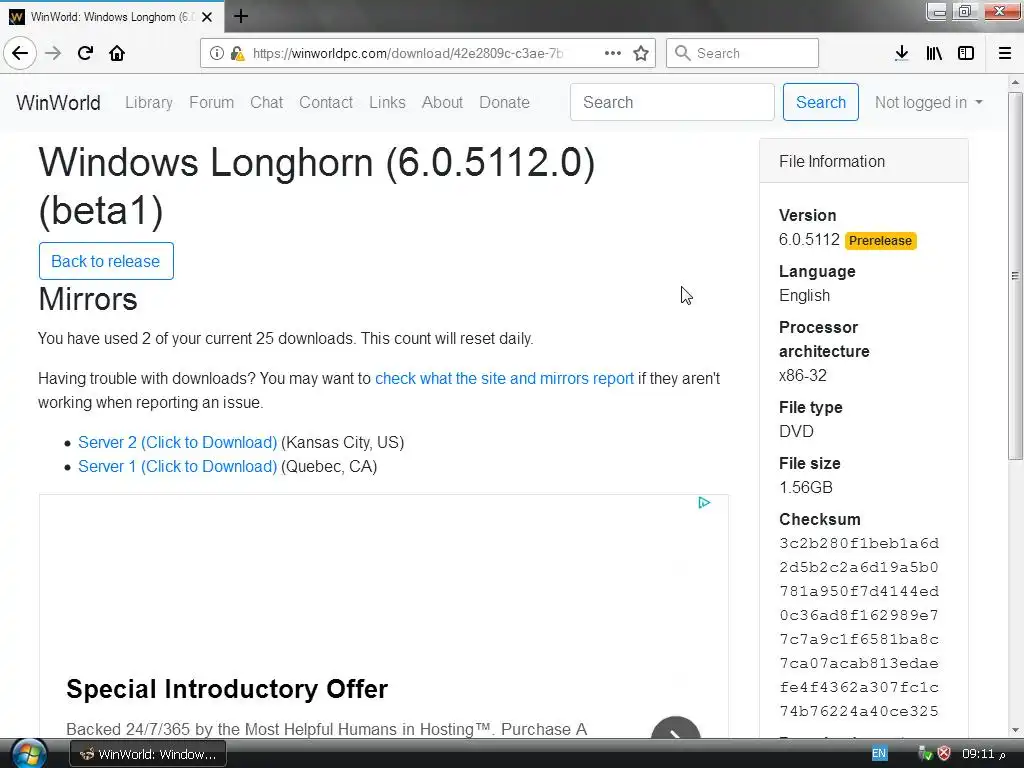Open the Library menu item
1024x768 pixels.
(149, 103)
